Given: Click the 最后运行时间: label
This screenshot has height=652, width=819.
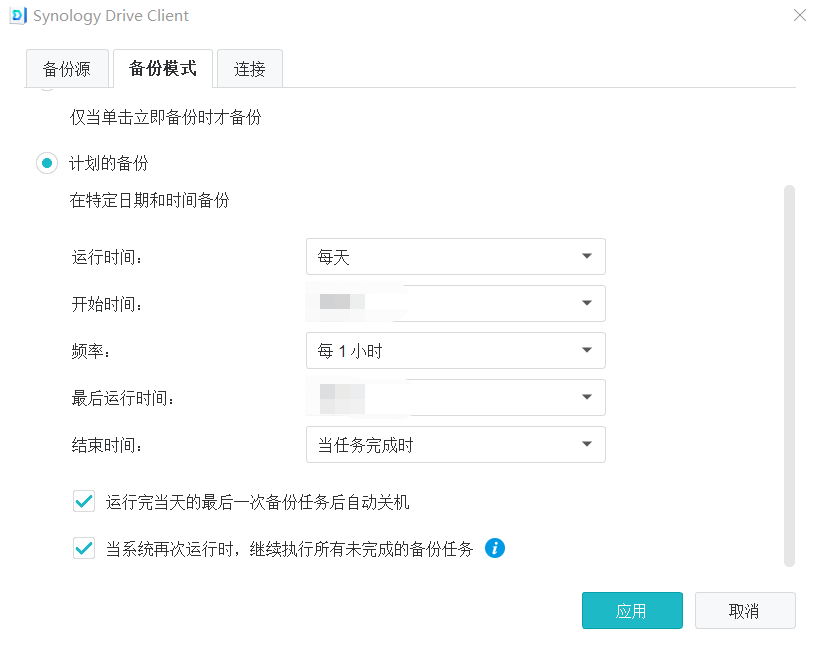Looking at the screenshot, I should (123, 398).
